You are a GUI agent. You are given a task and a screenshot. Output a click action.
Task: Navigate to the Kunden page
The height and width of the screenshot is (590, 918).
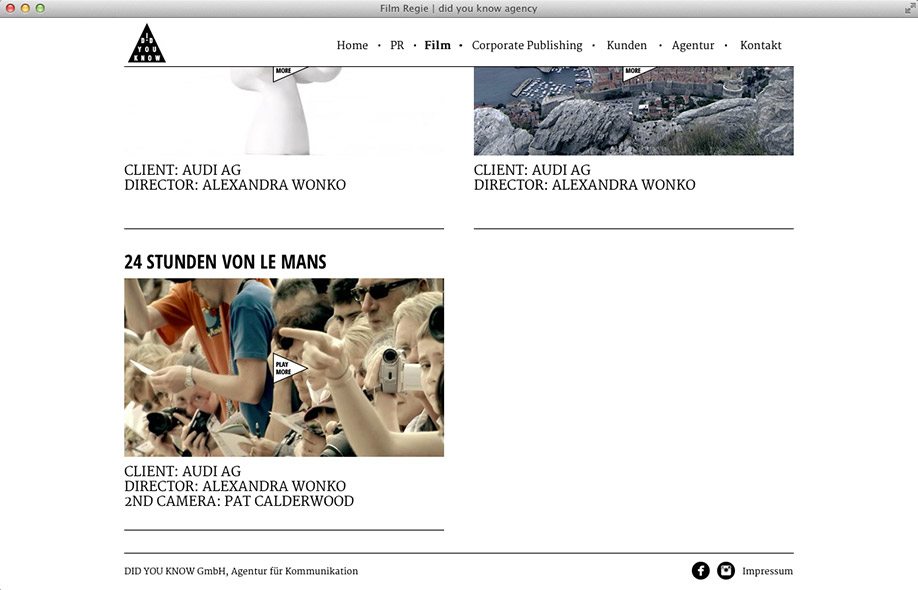click(x=626, y=45)
